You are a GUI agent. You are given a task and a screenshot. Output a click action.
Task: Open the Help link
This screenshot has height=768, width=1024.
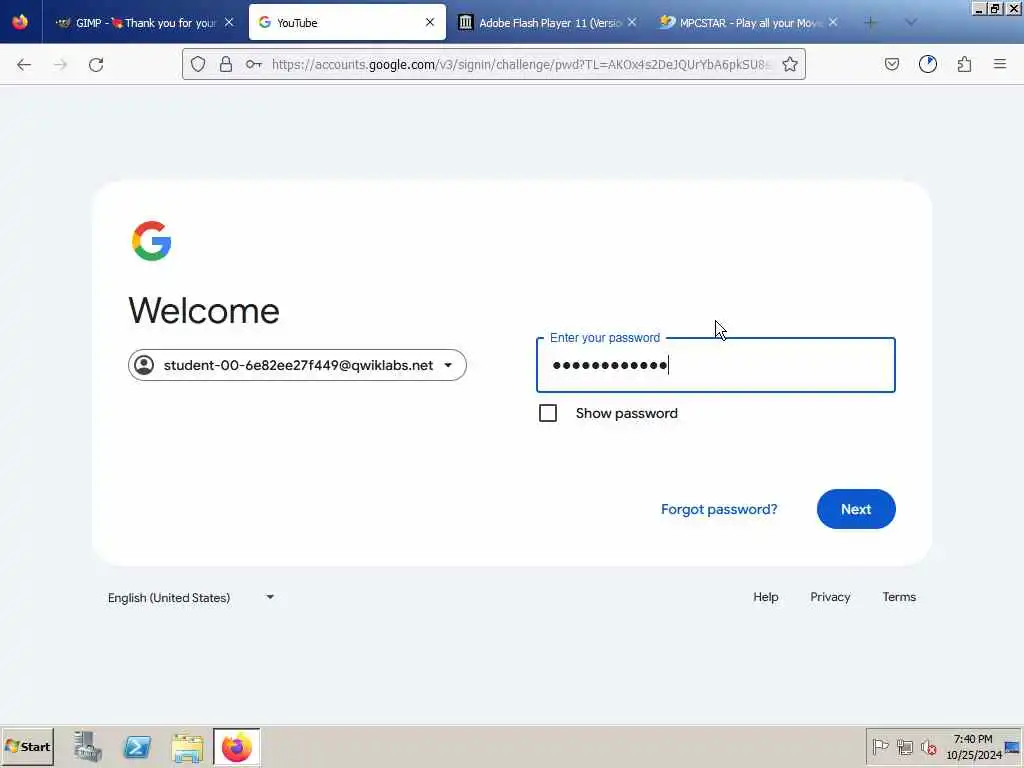[765, 597]
